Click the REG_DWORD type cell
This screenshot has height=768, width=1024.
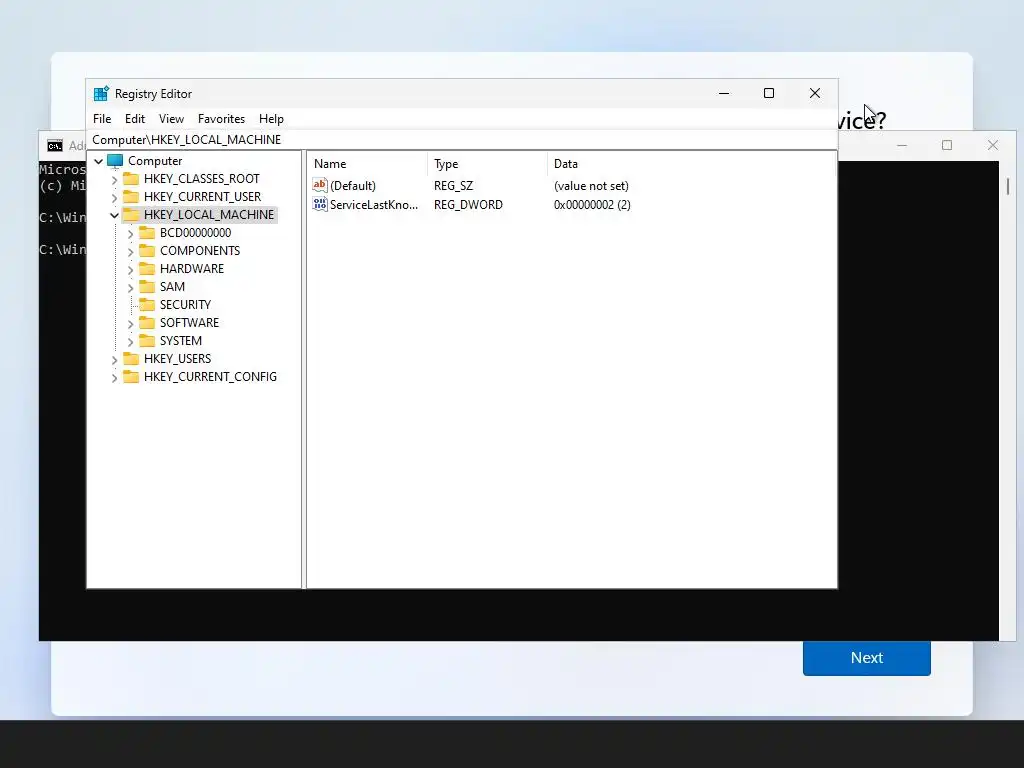pos(468,205)
